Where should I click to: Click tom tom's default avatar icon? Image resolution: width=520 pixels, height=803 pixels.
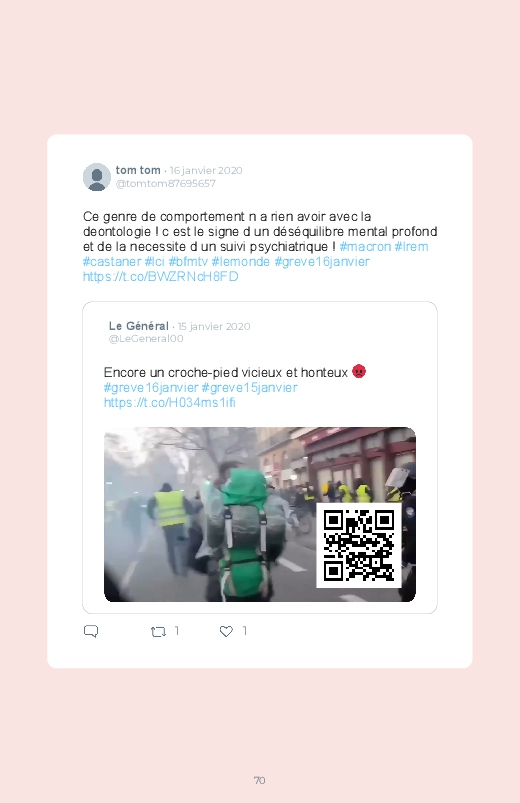(97, 177)
